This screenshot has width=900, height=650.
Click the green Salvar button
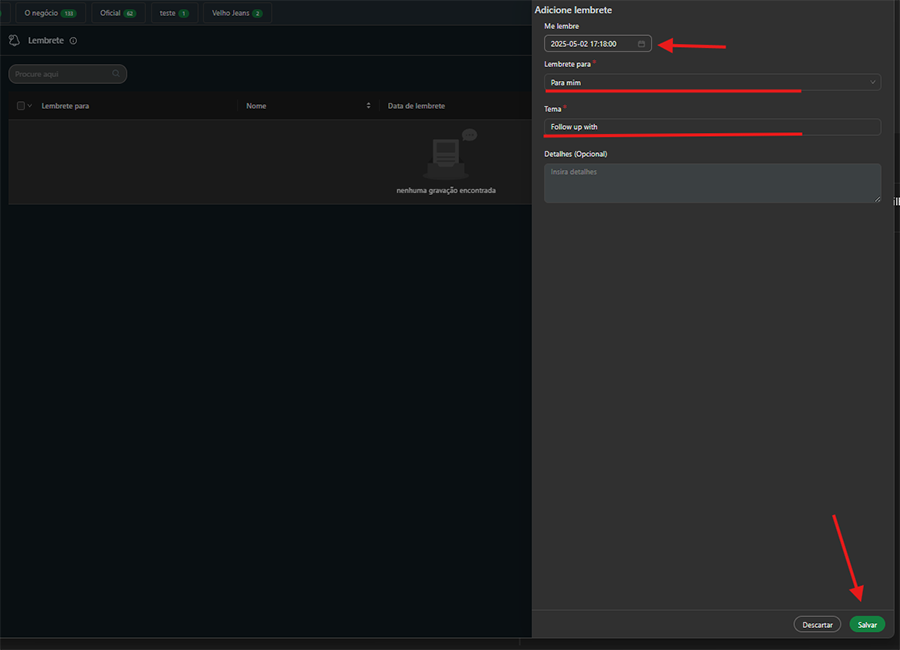[867, 624]
